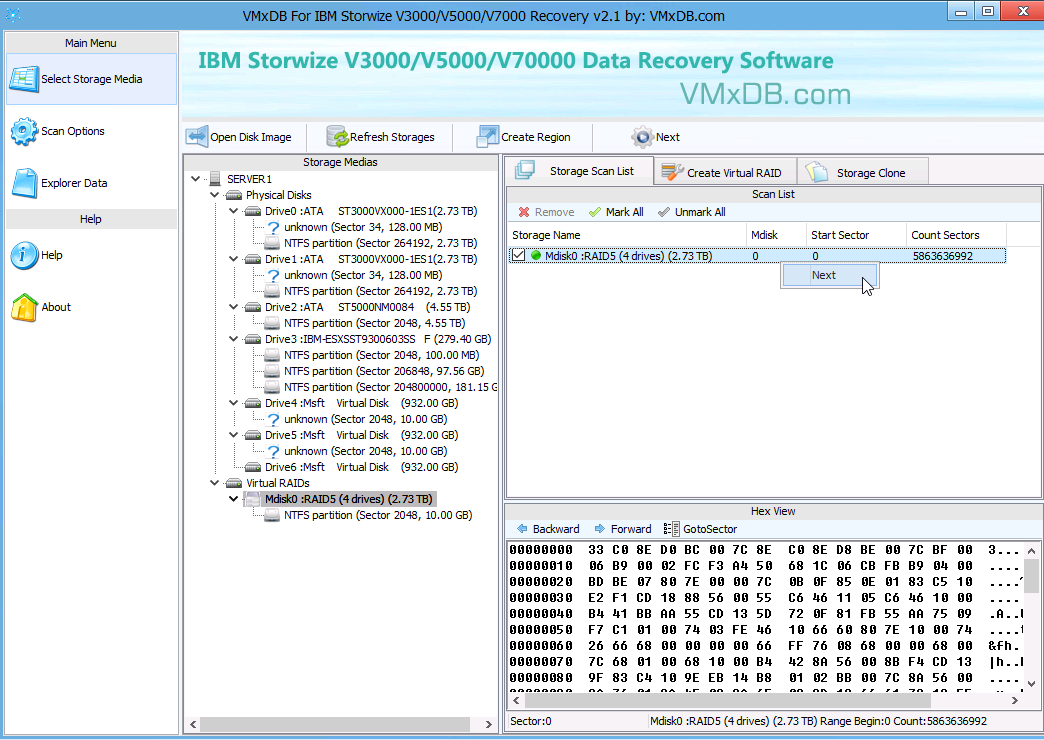The height and width of the screenshot is (740, 1044).
Task: Switch to the Storage Clone tab
Action: tap(862, 173)
